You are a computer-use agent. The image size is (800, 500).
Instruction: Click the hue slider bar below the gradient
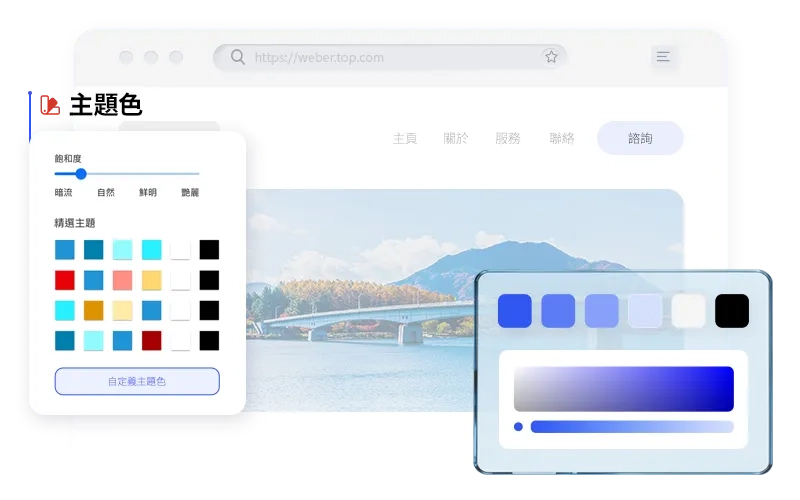click(631, 427)
